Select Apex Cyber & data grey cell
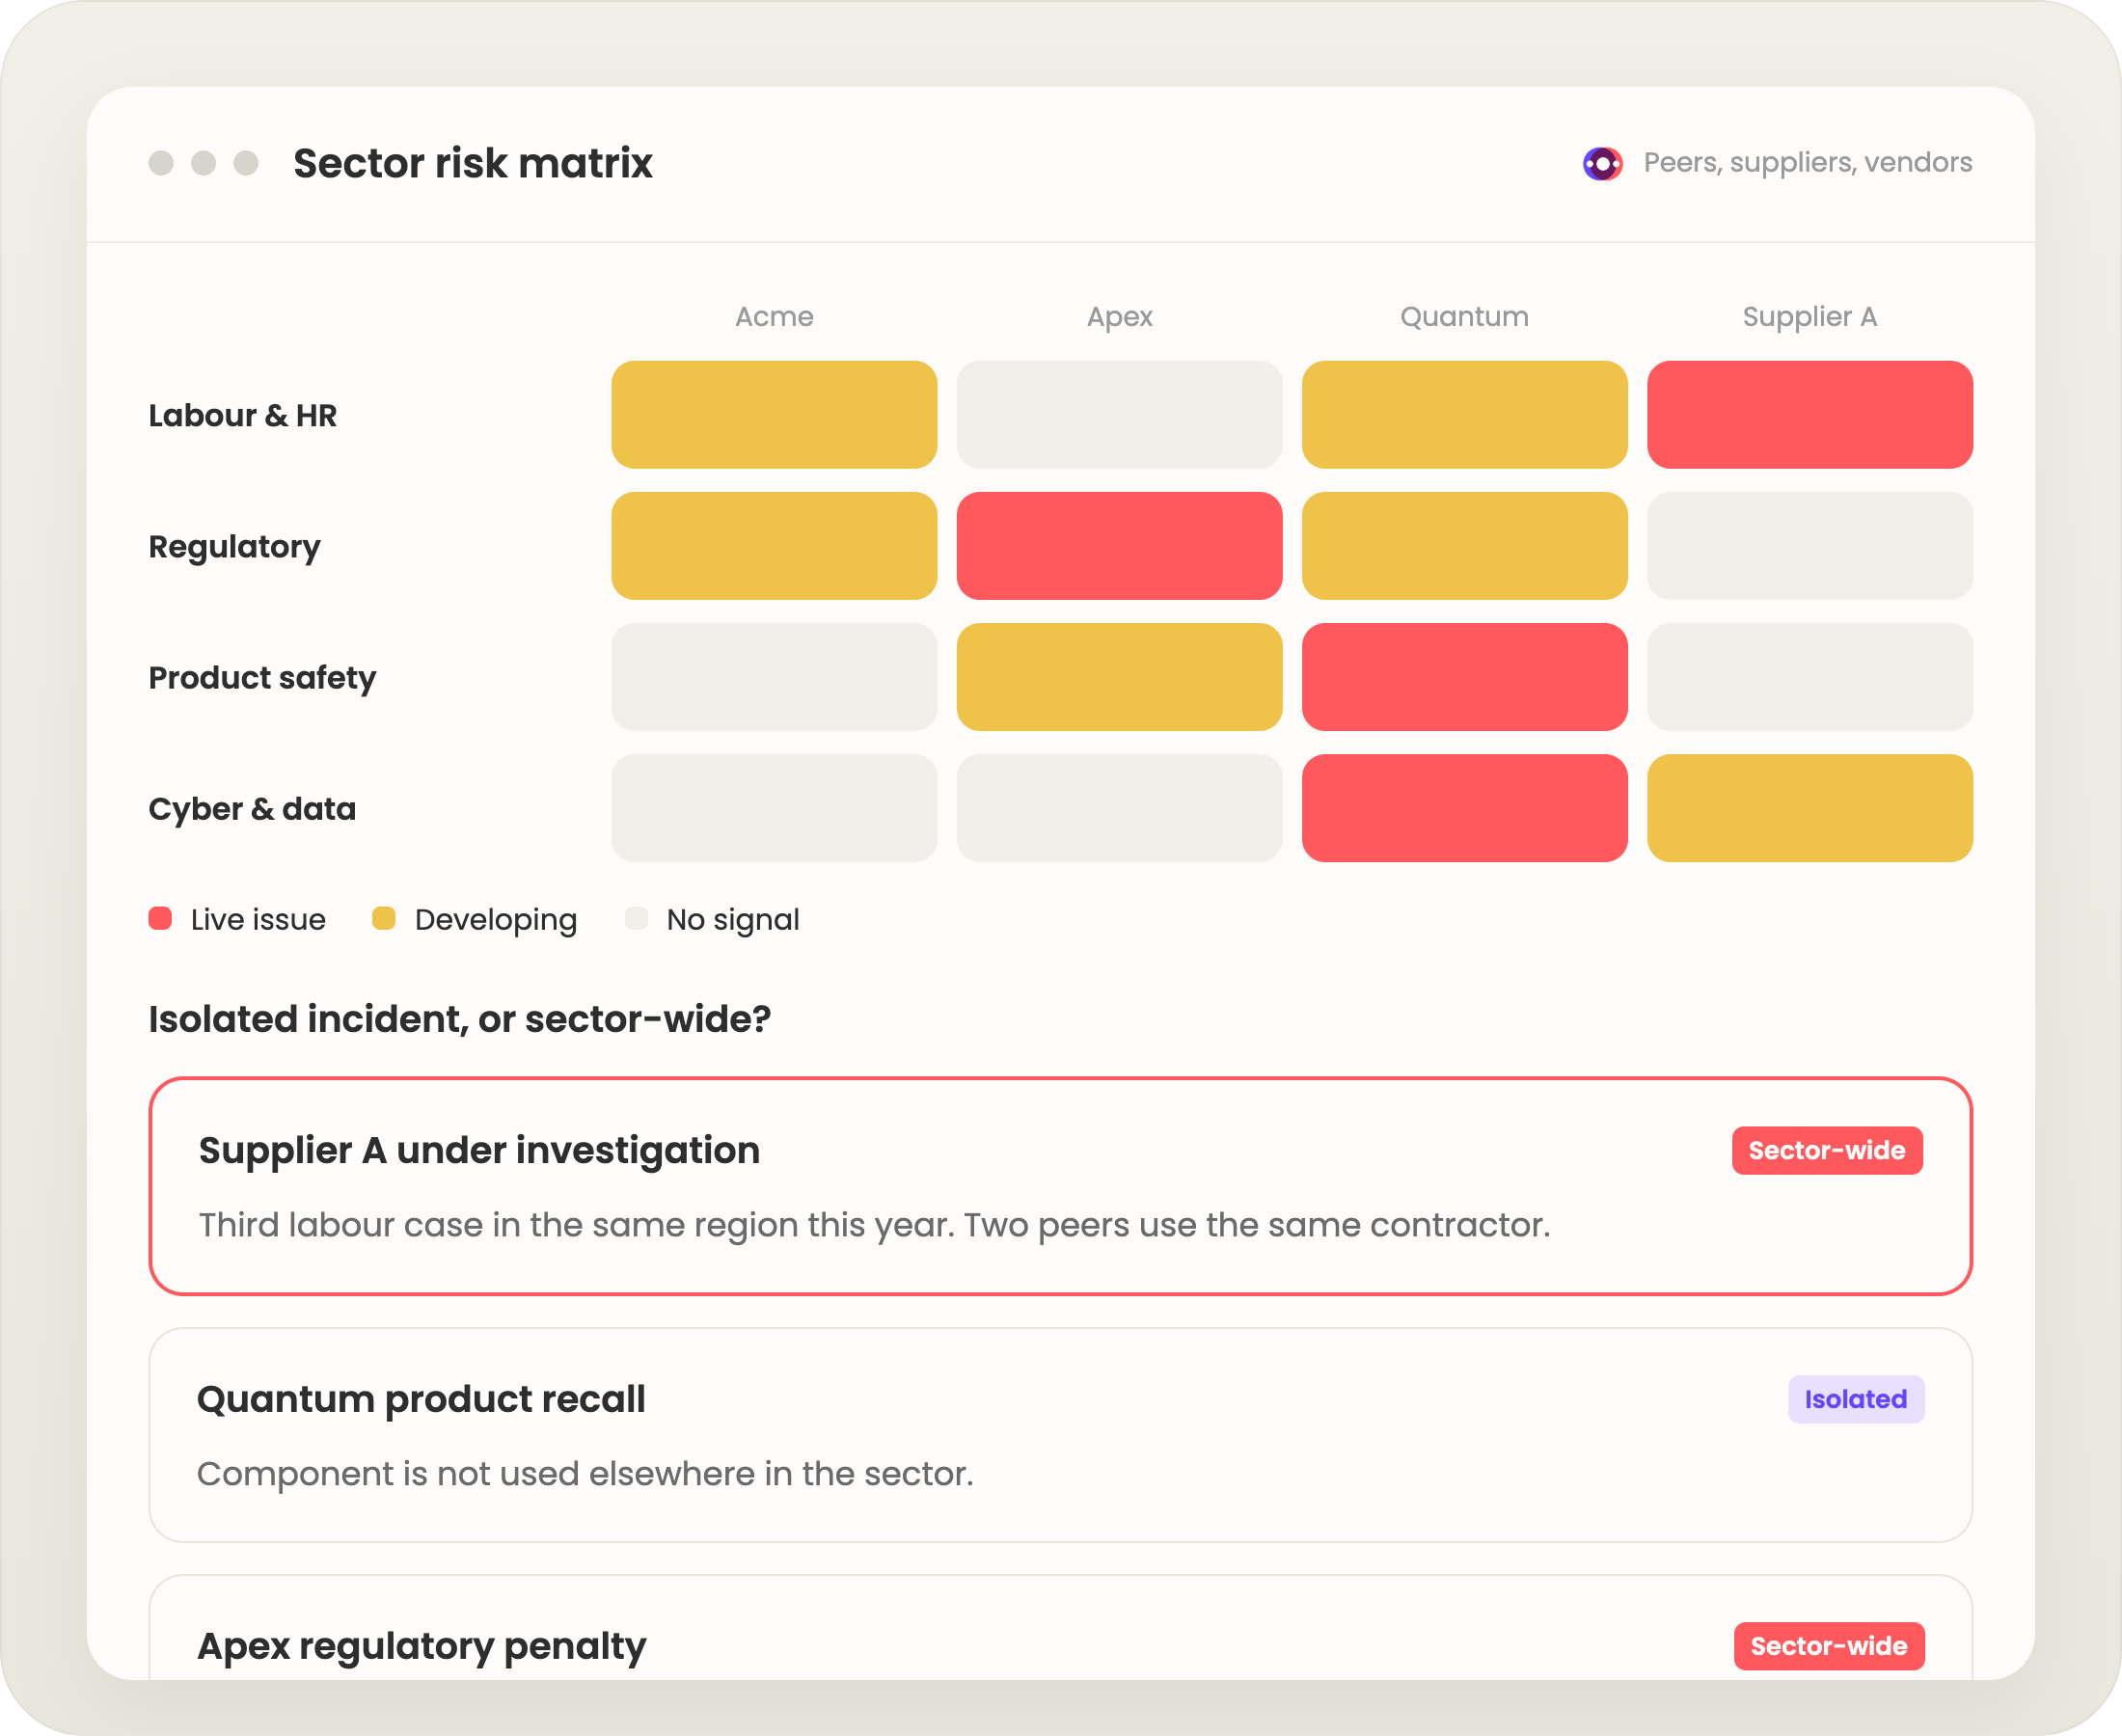This screenshot has width=2122, height=1736. coord(1119,808)
